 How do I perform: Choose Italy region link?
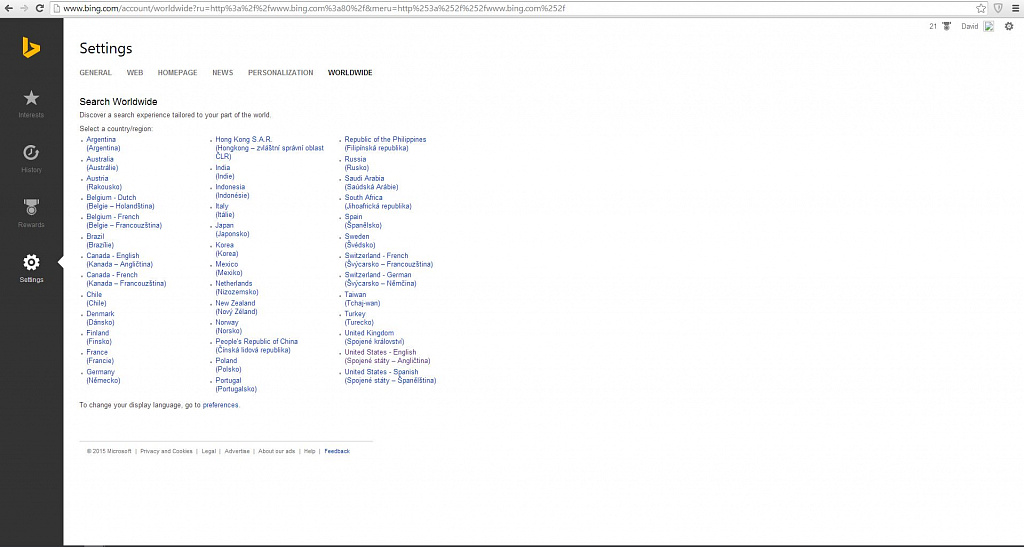[x=225, y=210]
